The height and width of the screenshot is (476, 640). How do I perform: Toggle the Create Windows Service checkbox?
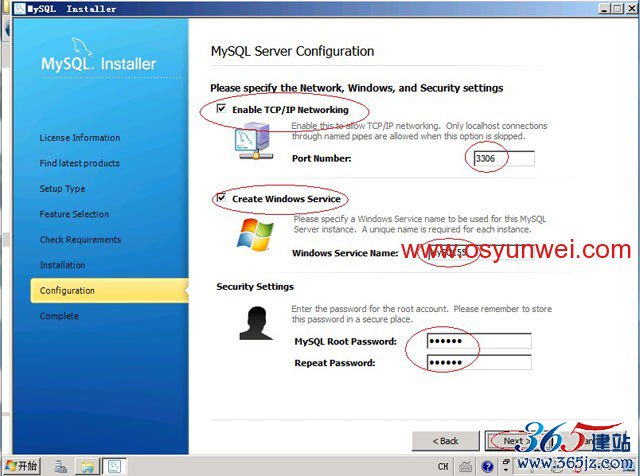pos(221,198)
